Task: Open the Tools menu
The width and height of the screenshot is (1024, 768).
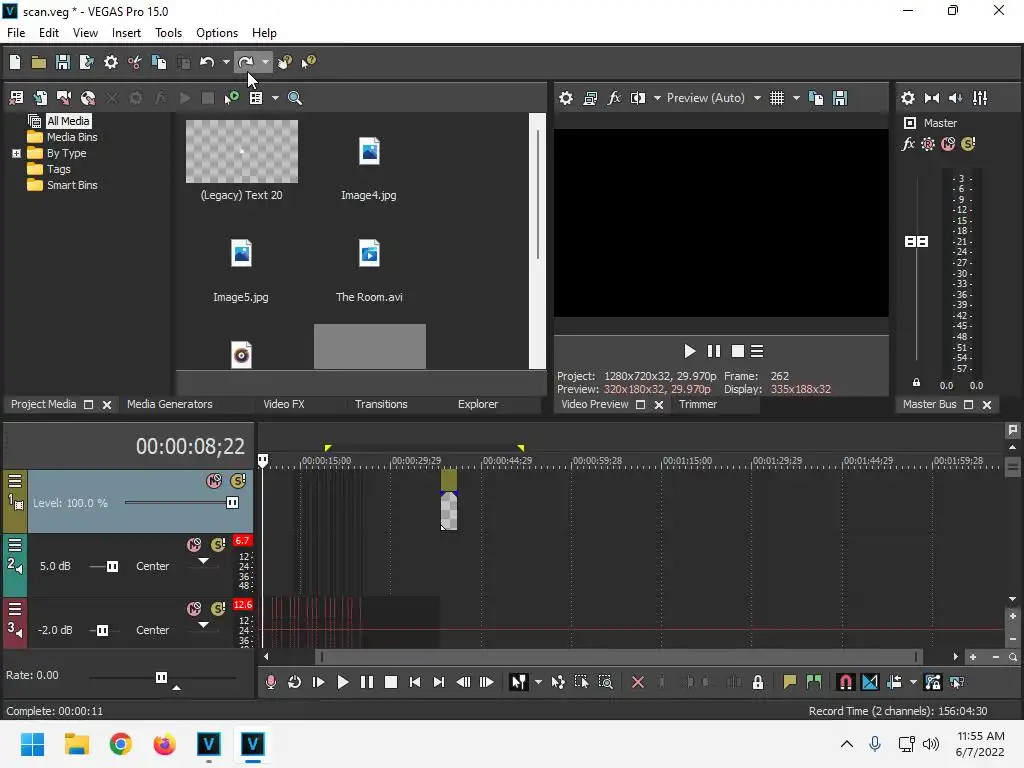Action: [168, 33]
